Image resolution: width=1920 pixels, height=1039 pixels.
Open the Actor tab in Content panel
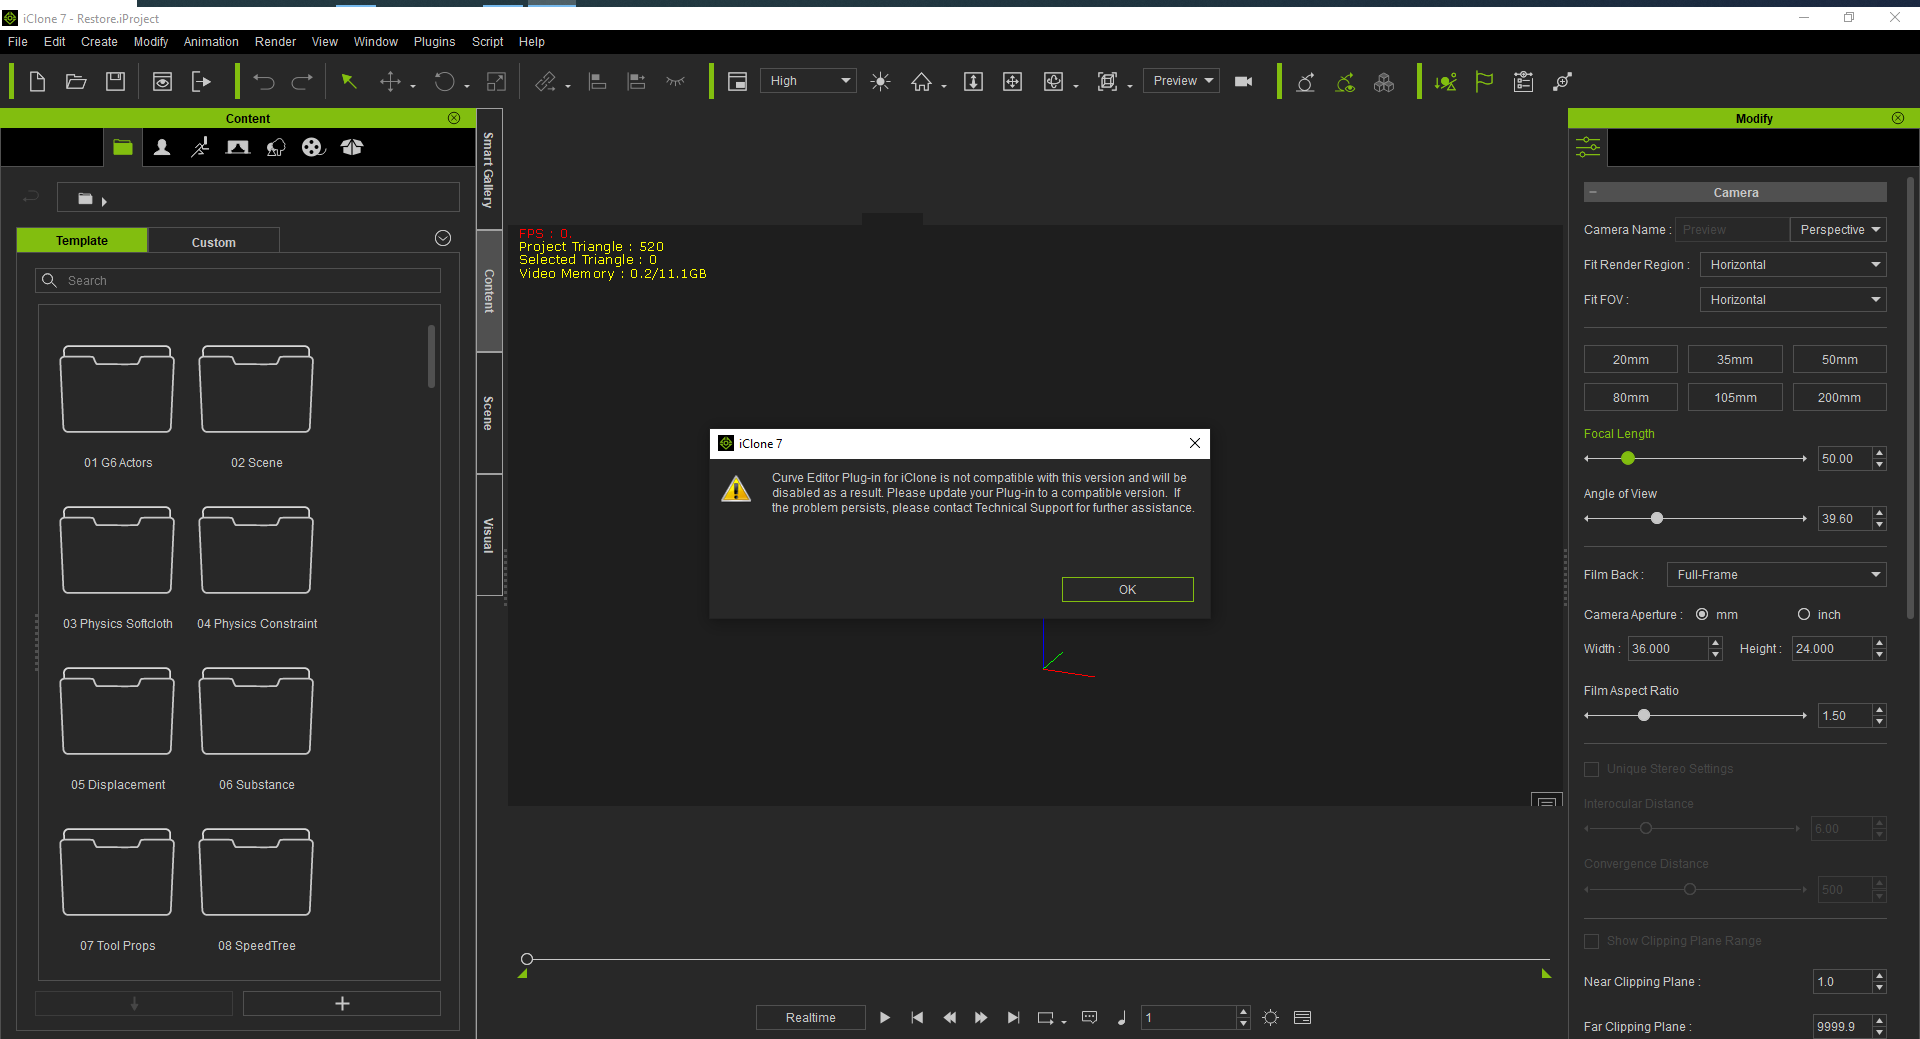coord(162,148)
